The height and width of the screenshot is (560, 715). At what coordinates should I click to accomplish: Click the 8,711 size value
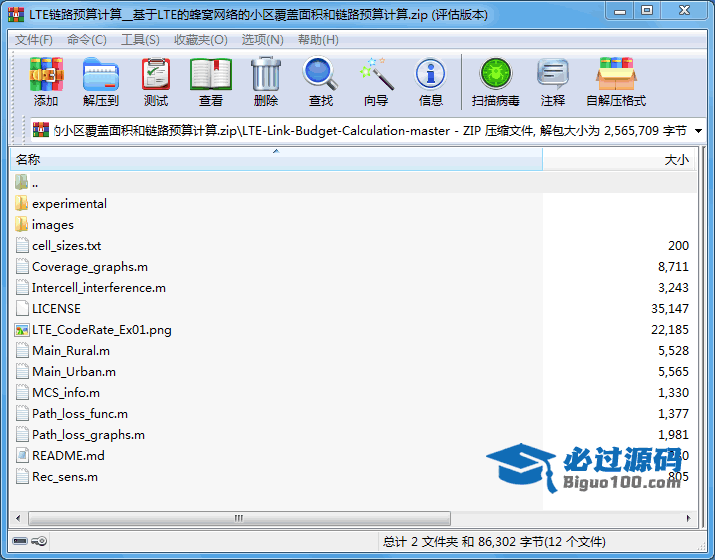pos(673,267)
